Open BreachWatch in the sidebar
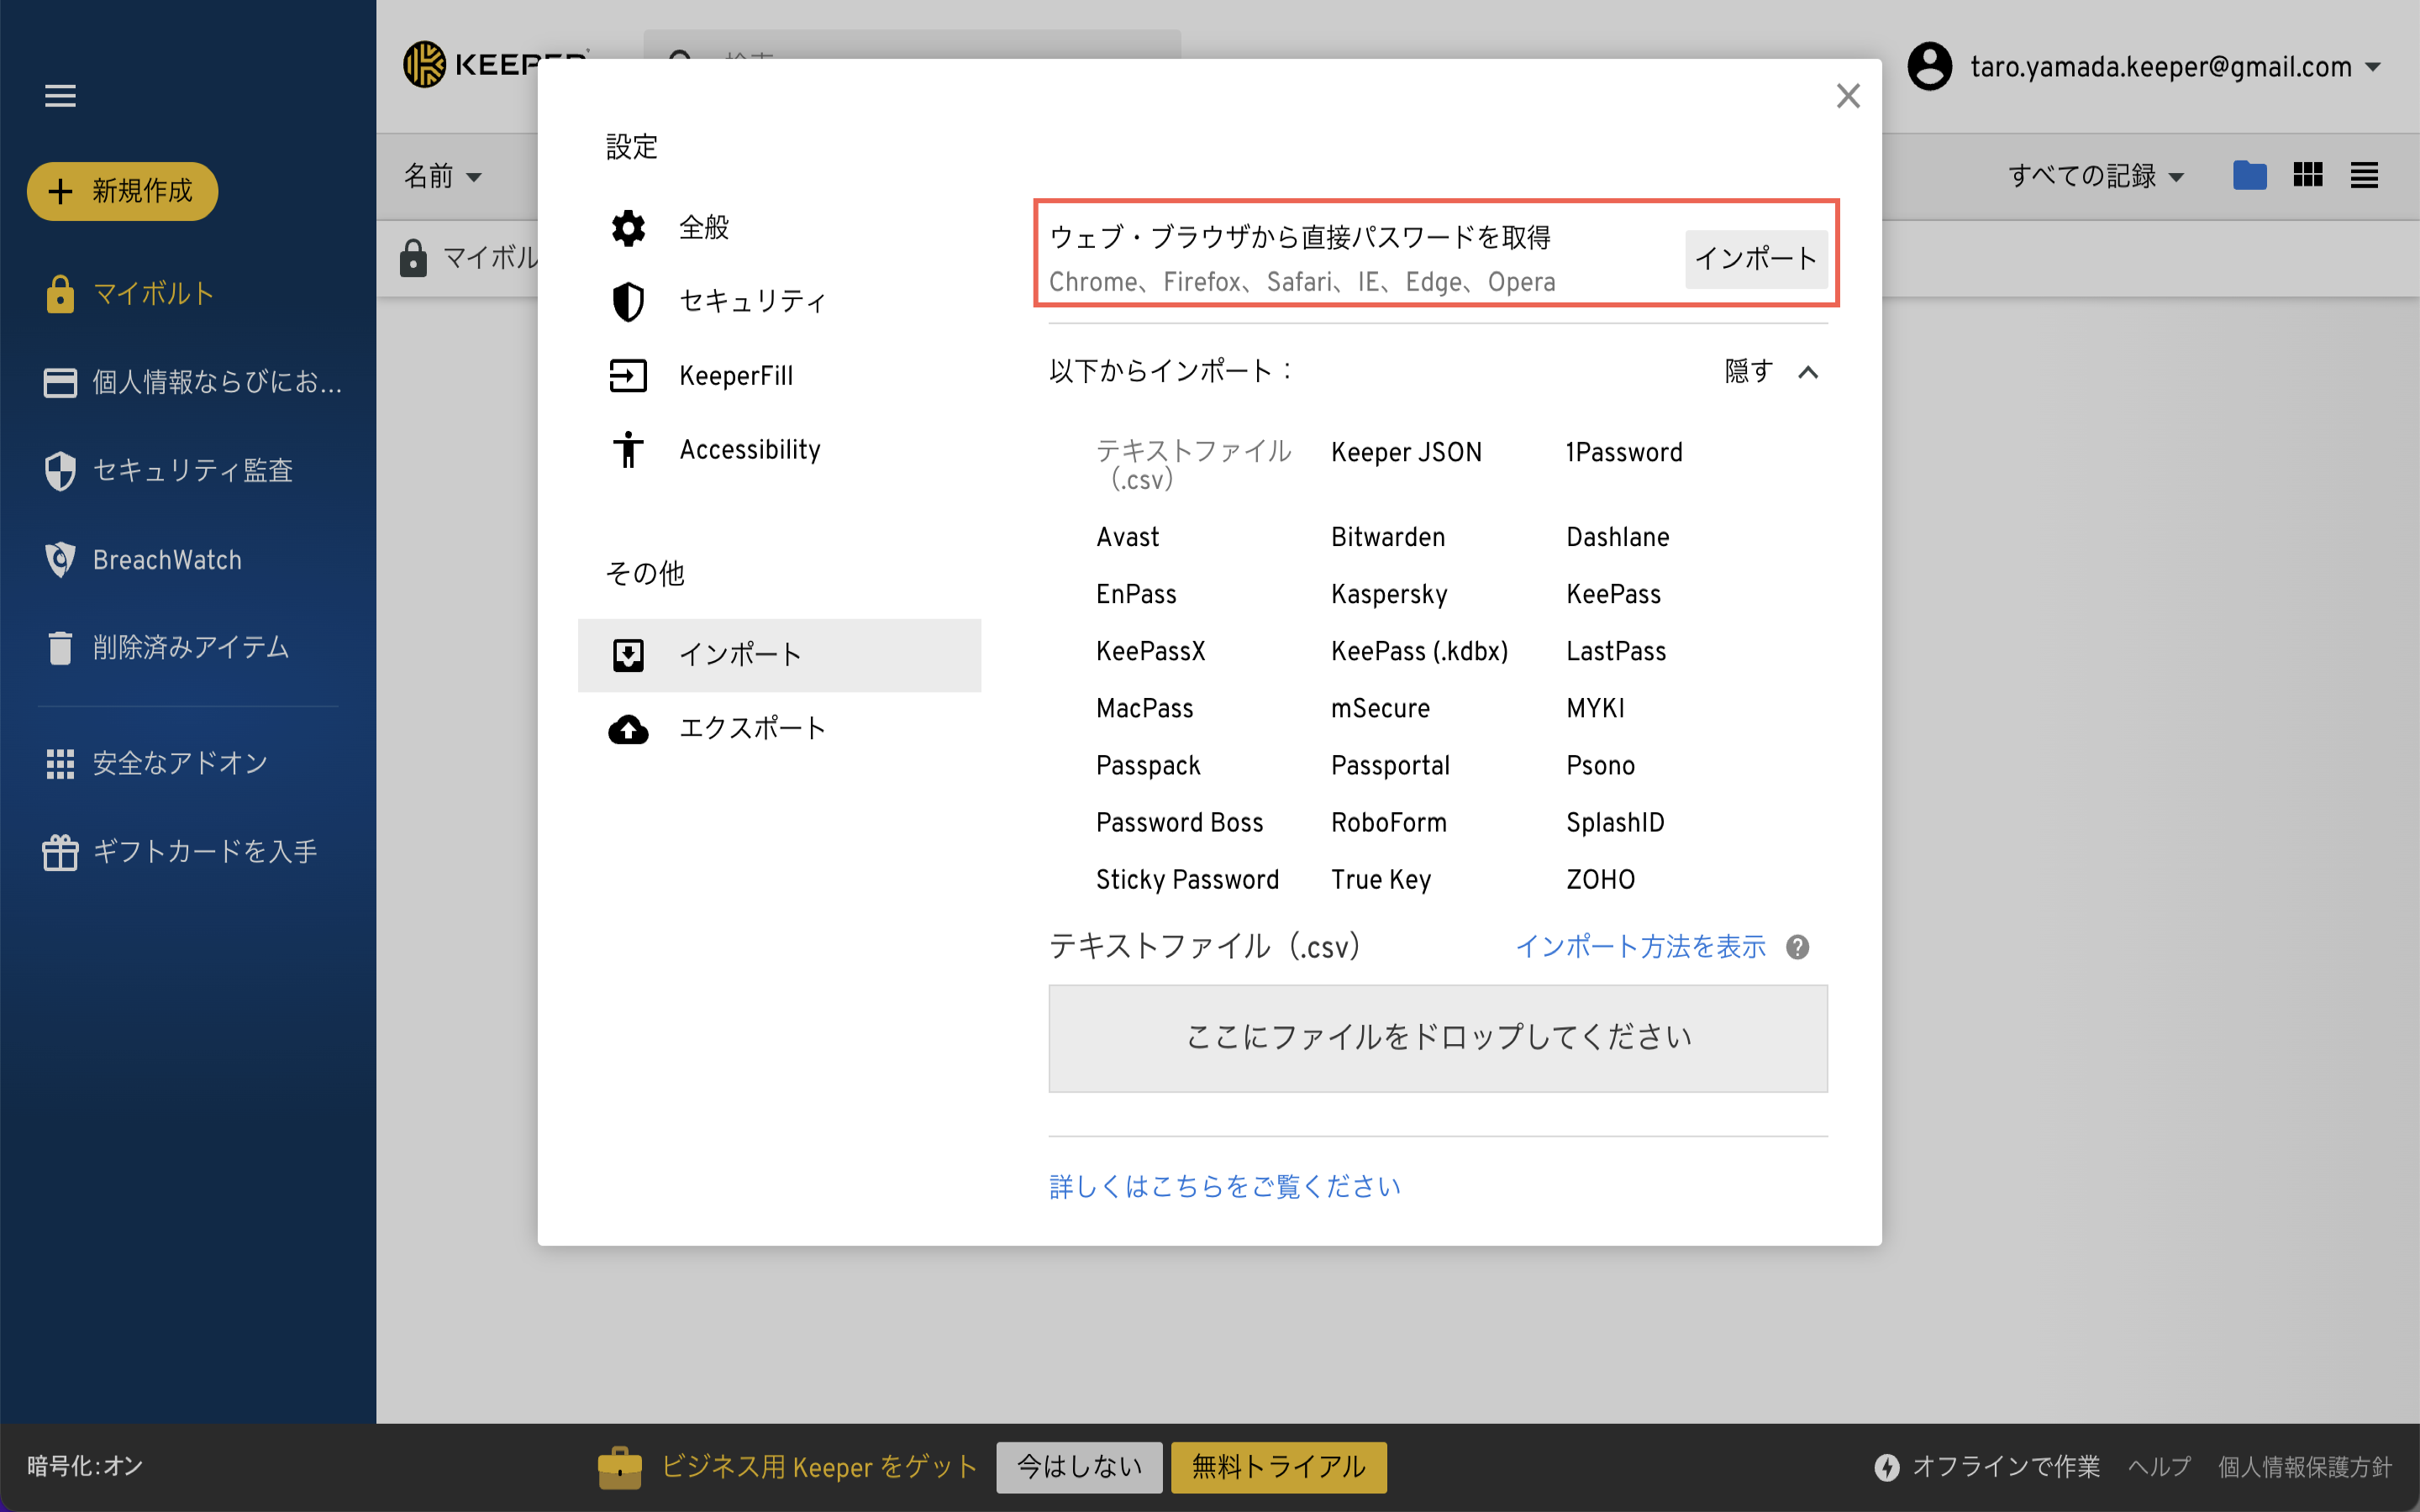2420x1512 pixels. (x=167, y=560)
